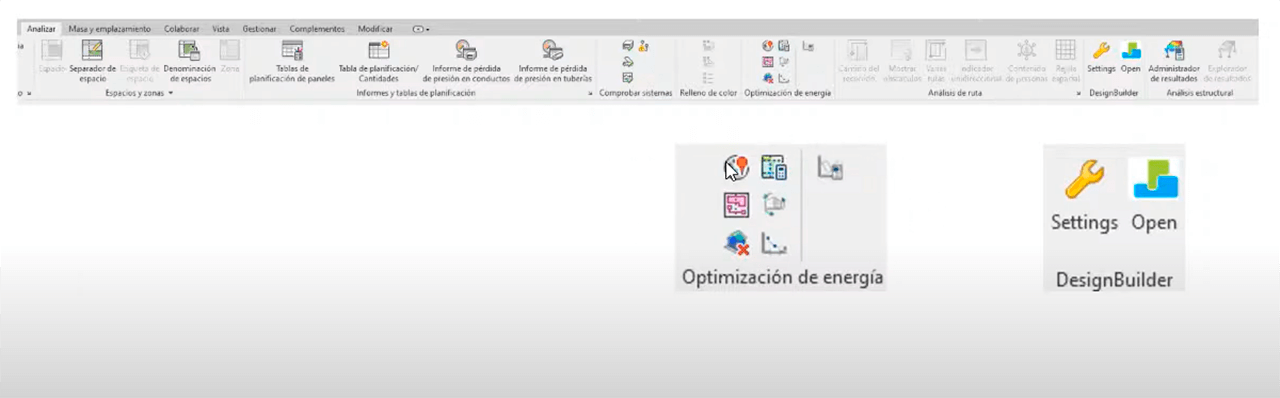The image size is (1280, 398).
Task: Click the bottom icon in the Comprobar sistemas group
Action: point(628,77)
